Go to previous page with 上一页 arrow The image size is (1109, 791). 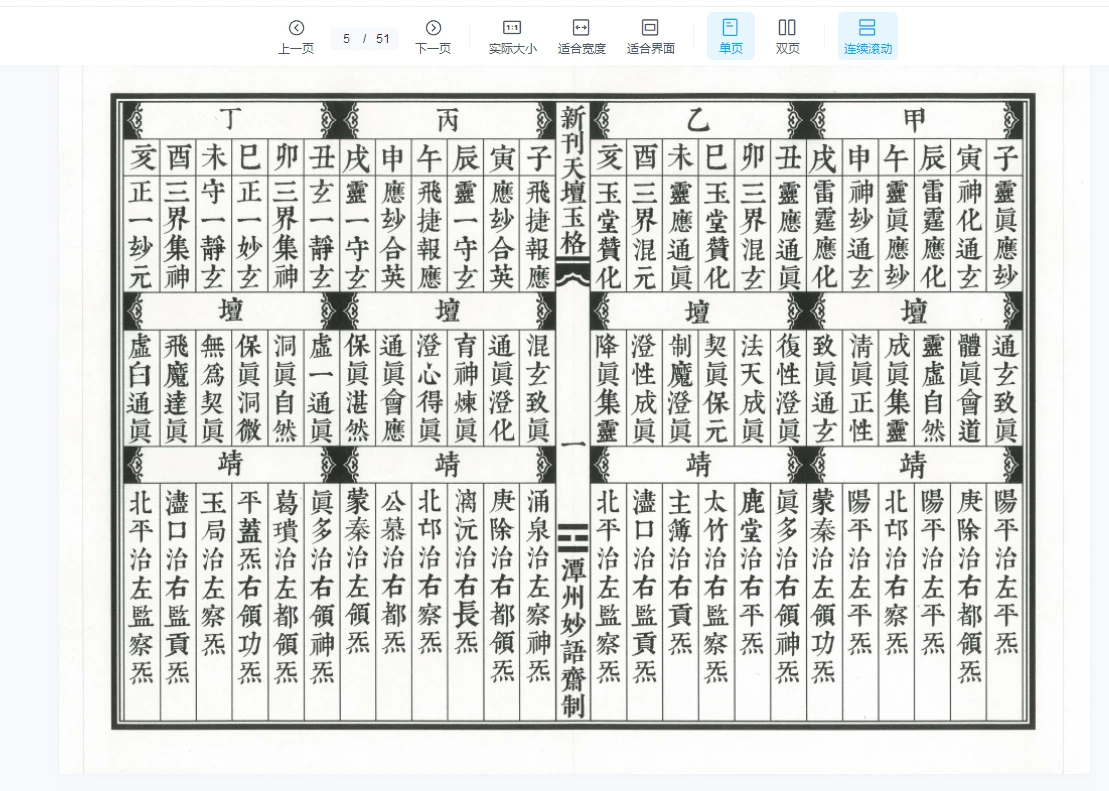[296, 36]
